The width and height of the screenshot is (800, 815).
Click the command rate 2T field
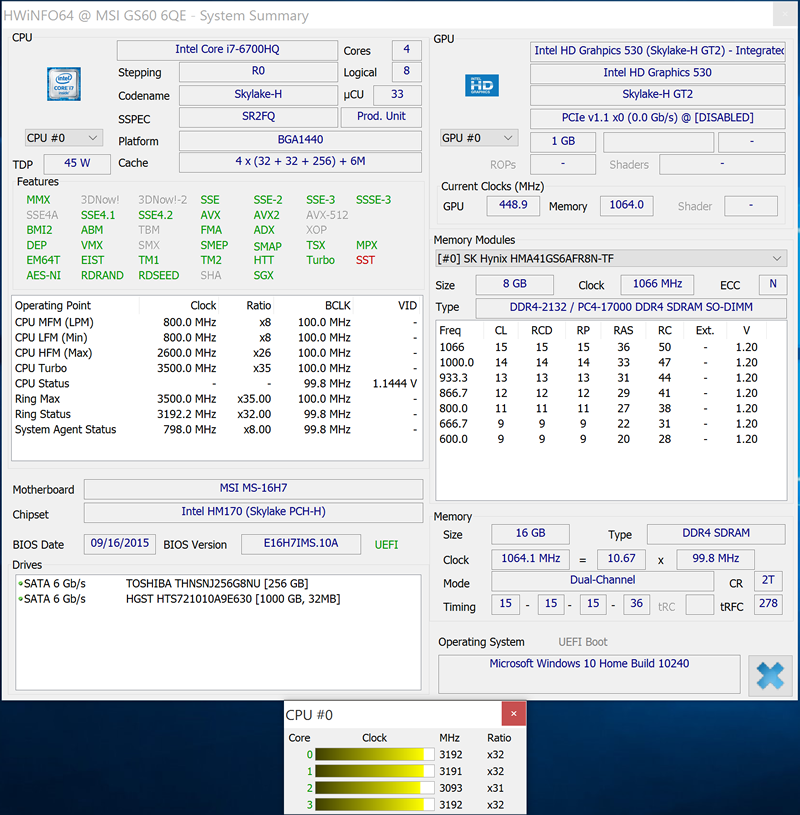click(768, 581)
